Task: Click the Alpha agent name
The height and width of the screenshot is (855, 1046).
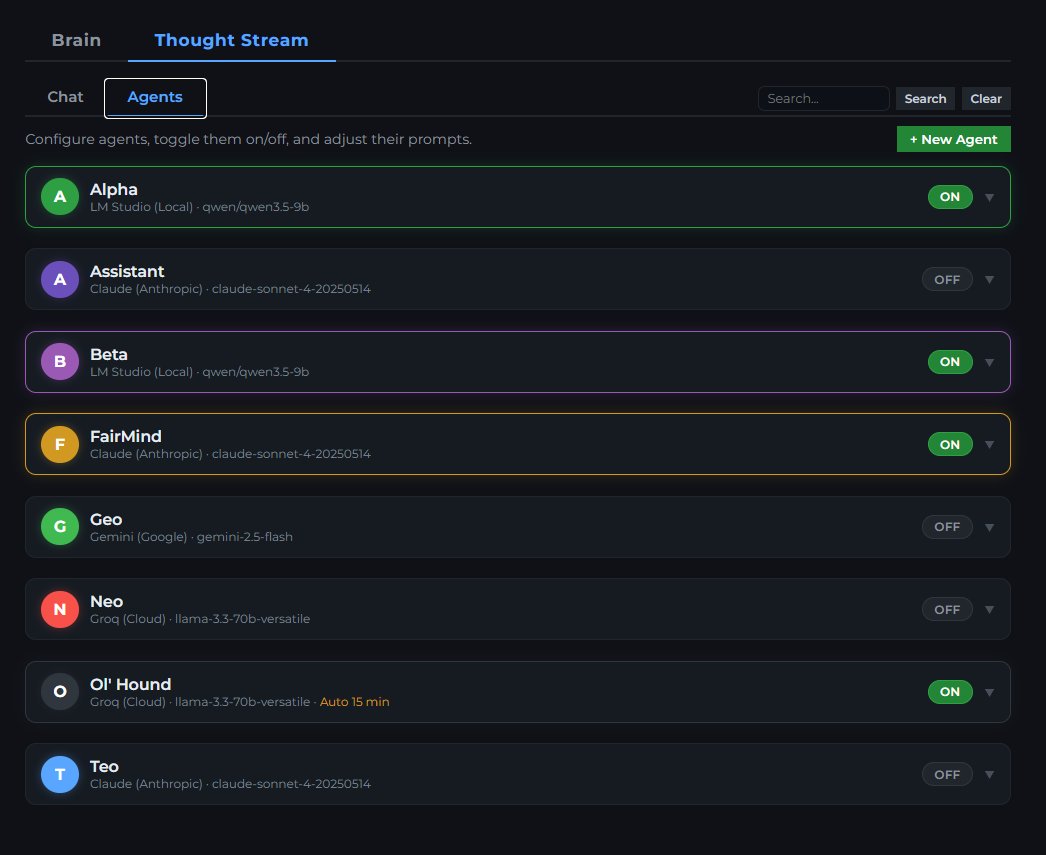Action: pos(113,189)
